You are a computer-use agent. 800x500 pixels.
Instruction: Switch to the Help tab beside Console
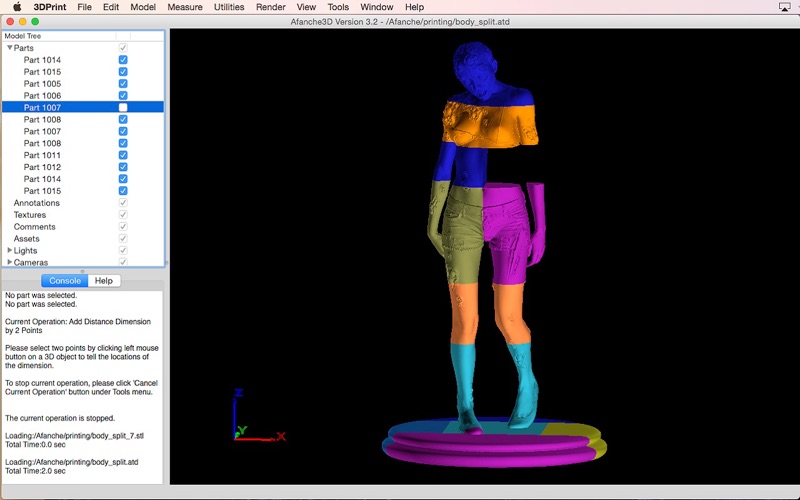[x=104, y=281]
